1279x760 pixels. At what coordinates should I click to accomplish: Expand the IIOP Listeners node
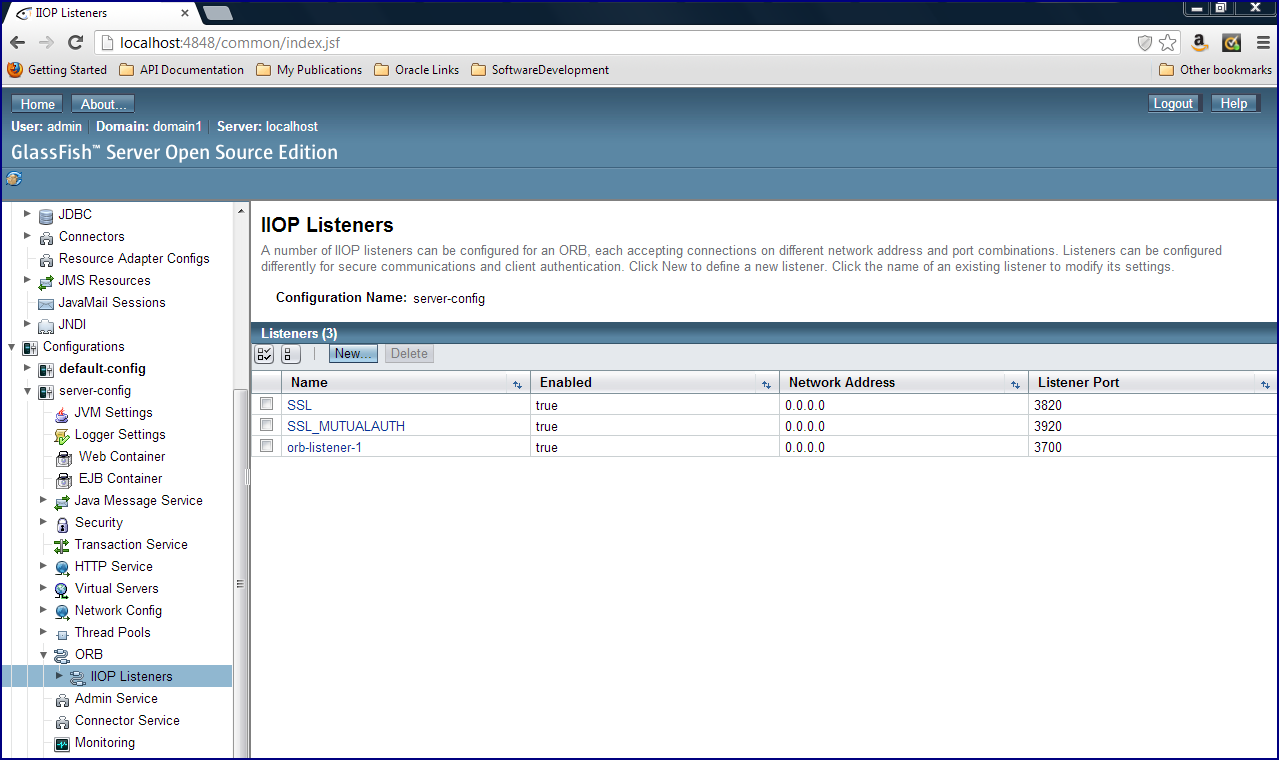[x=59, y=676]
